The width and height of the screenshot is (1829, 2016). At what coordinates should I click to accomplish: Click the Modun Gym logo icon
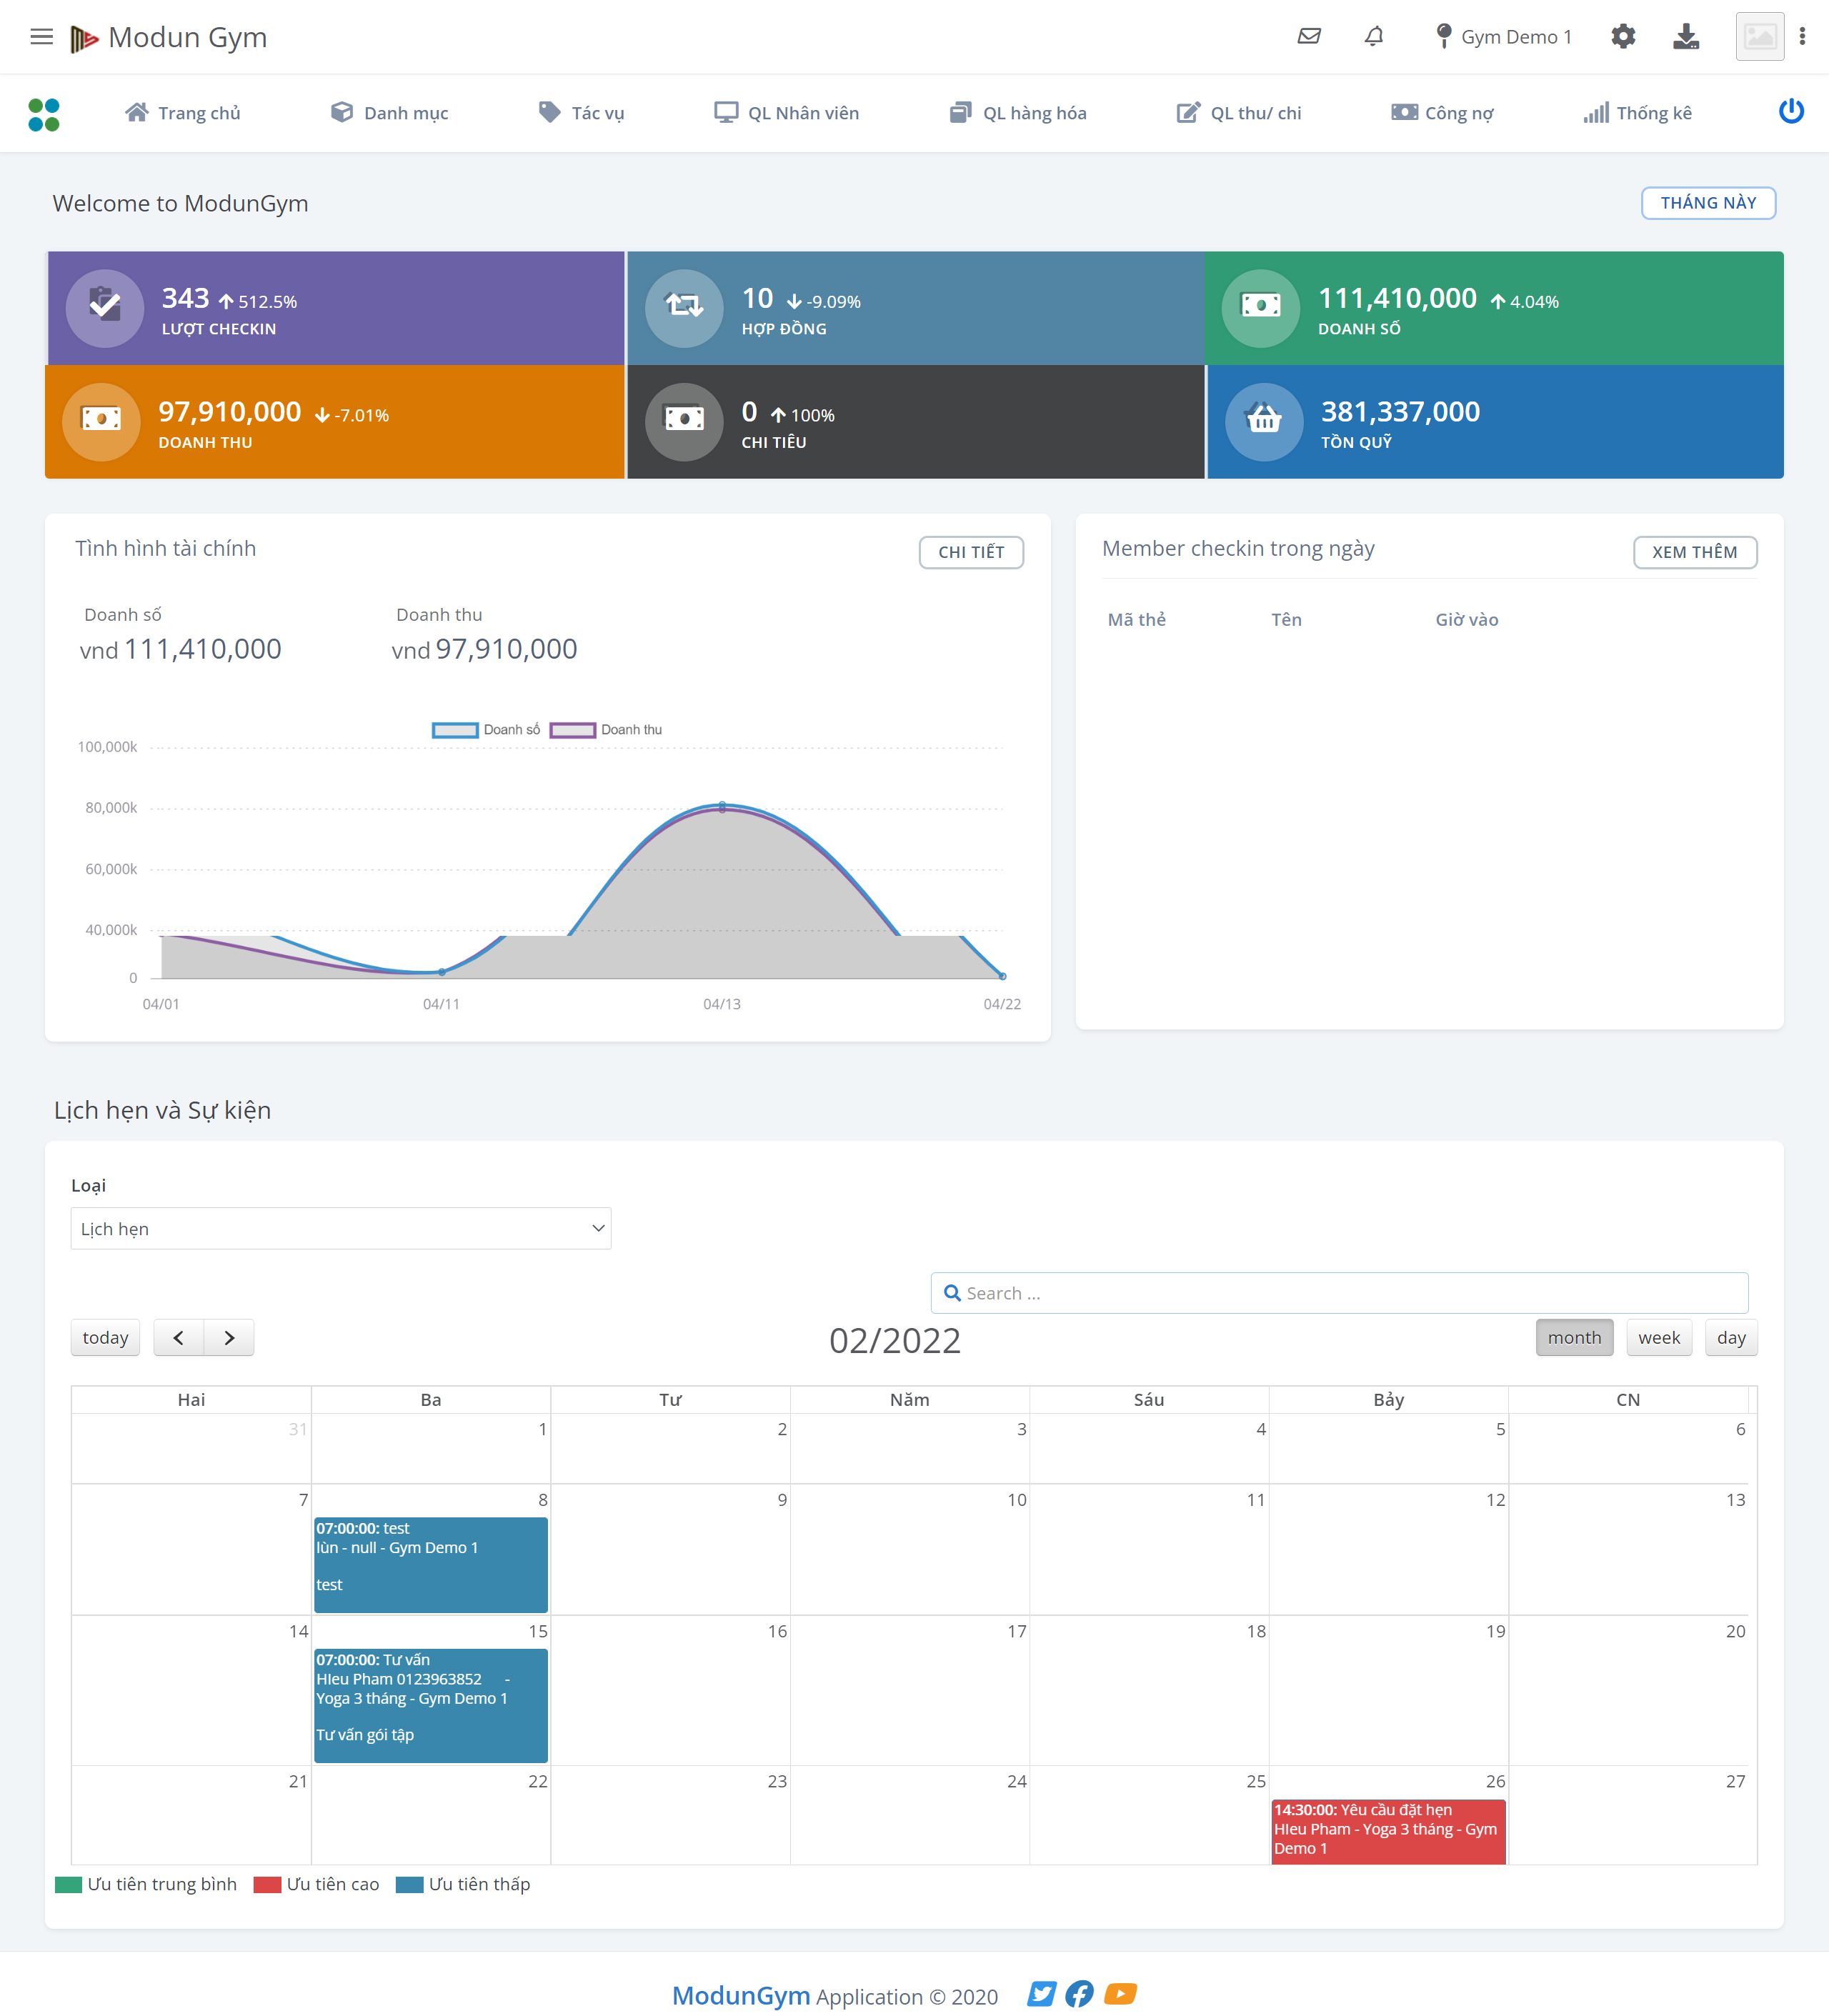point(84,38)
